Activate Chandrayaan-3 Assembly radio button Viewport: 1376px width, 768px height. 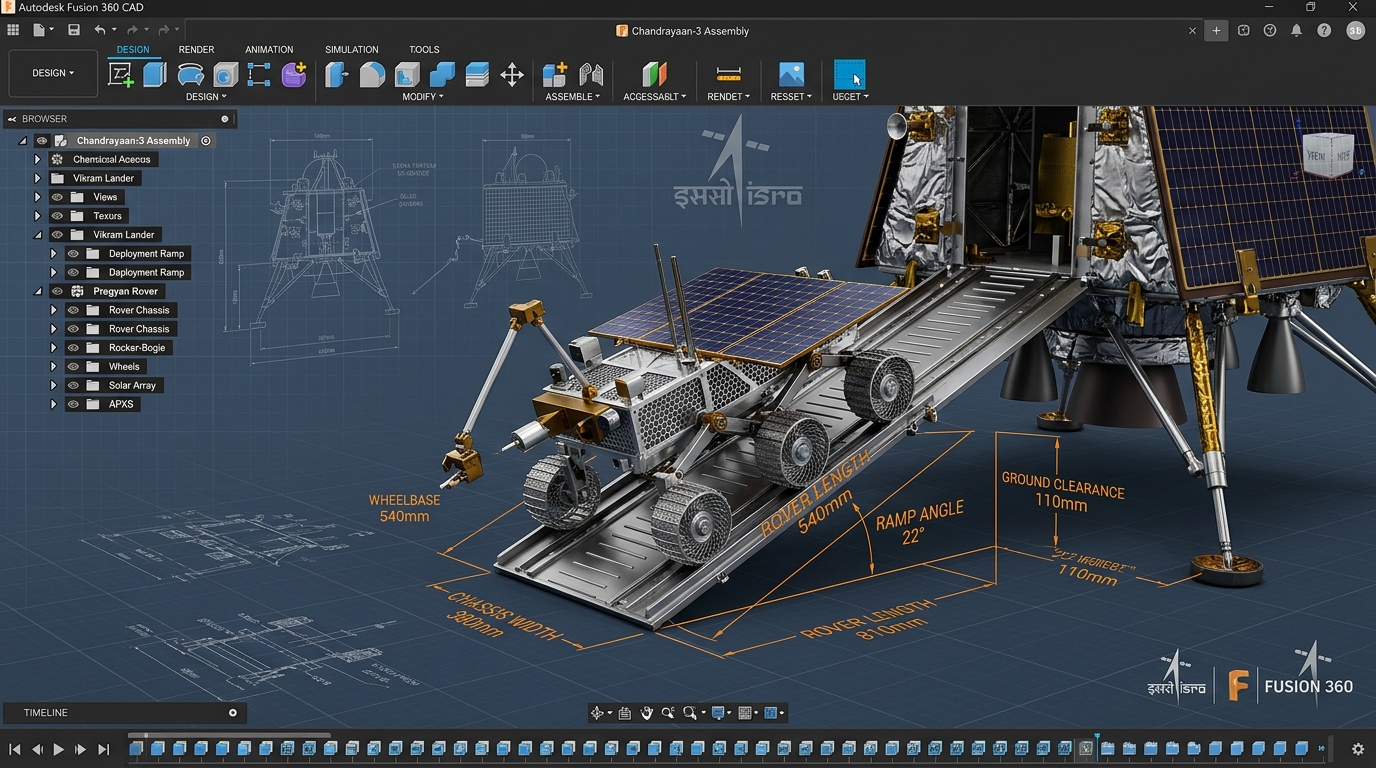tap(206, 141)
